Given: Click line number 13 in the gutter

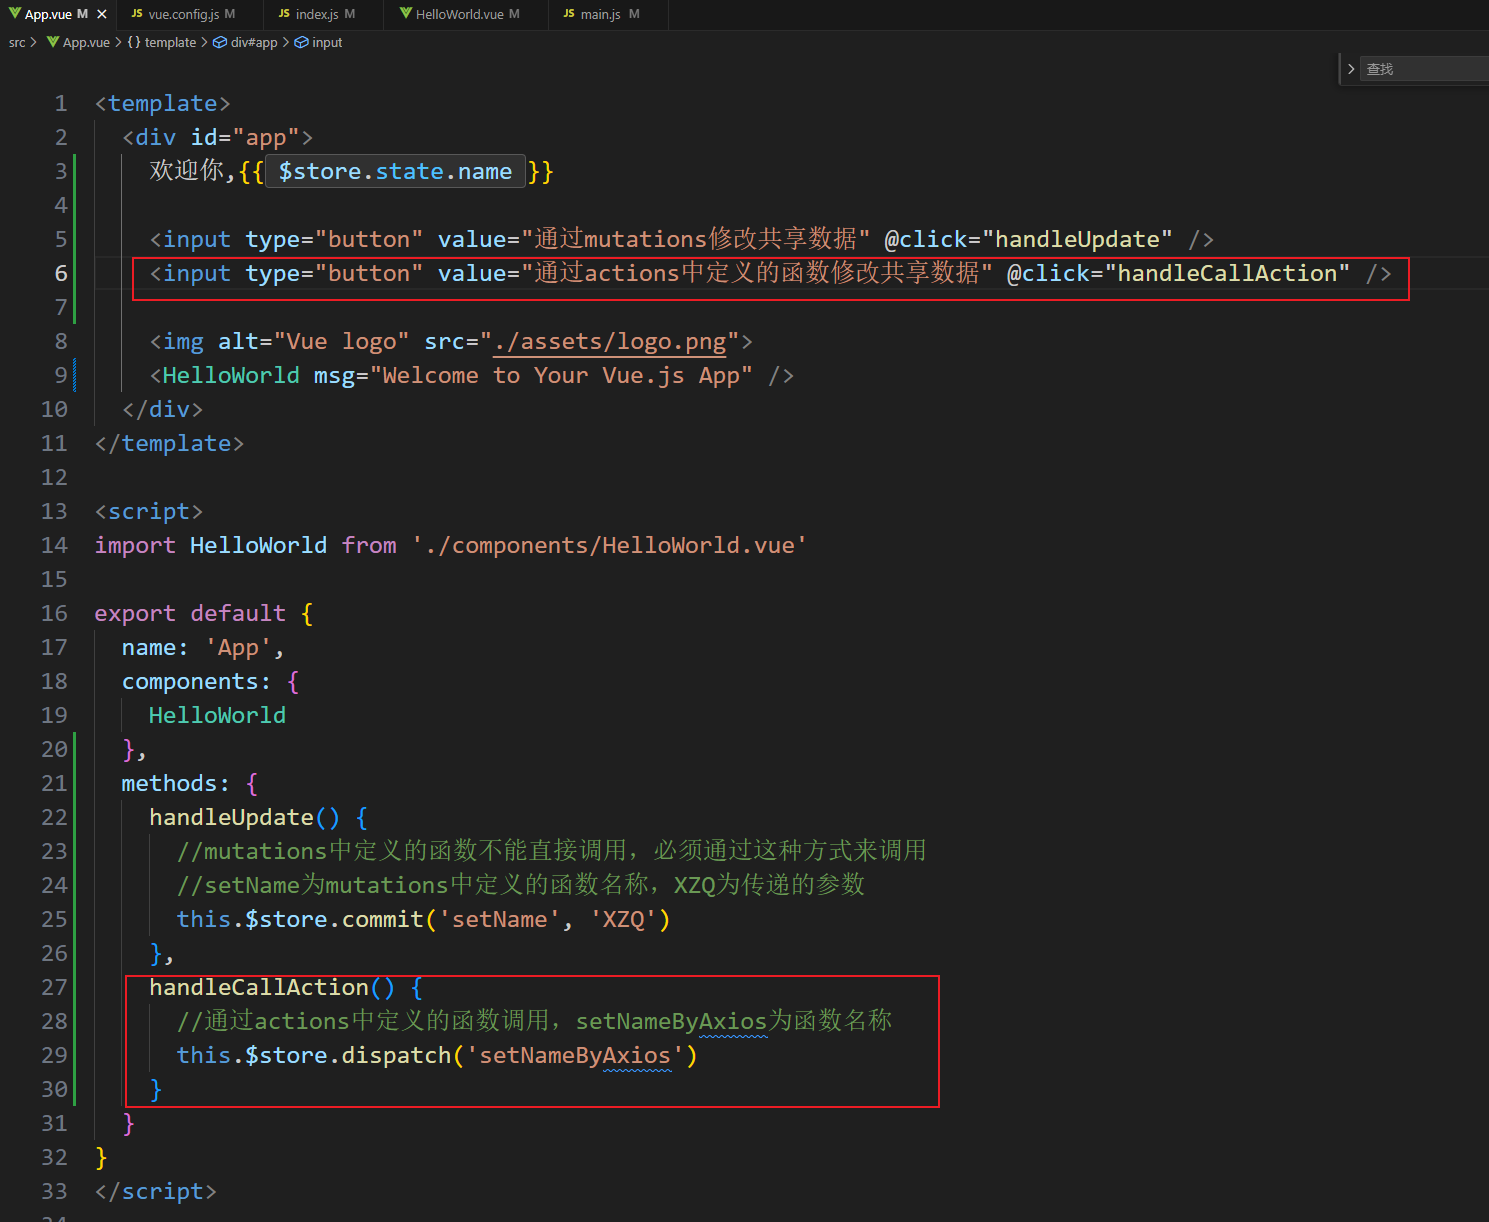Looking at the screenshot, I should [x=54, y=511].
